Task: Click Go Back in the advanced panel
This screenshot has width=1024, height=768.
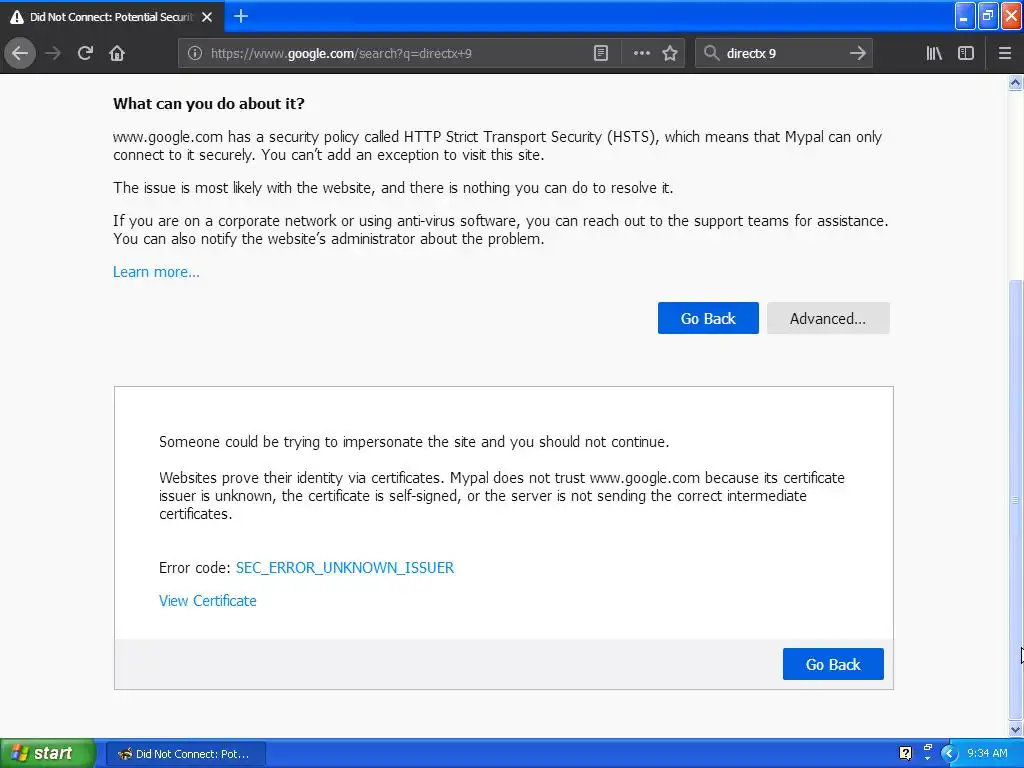Action: (x=833, y=664)
